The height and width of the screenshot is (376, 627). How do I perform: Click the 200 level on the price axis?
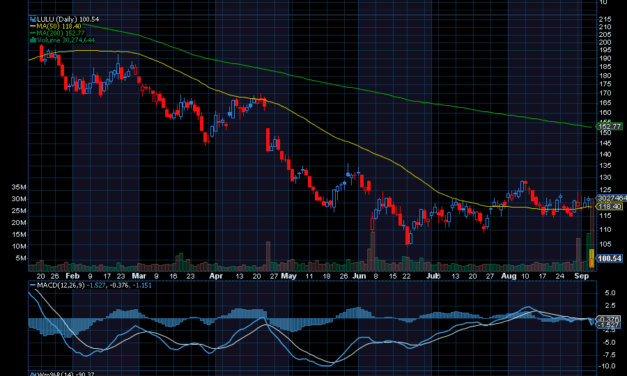click(605, 42)
